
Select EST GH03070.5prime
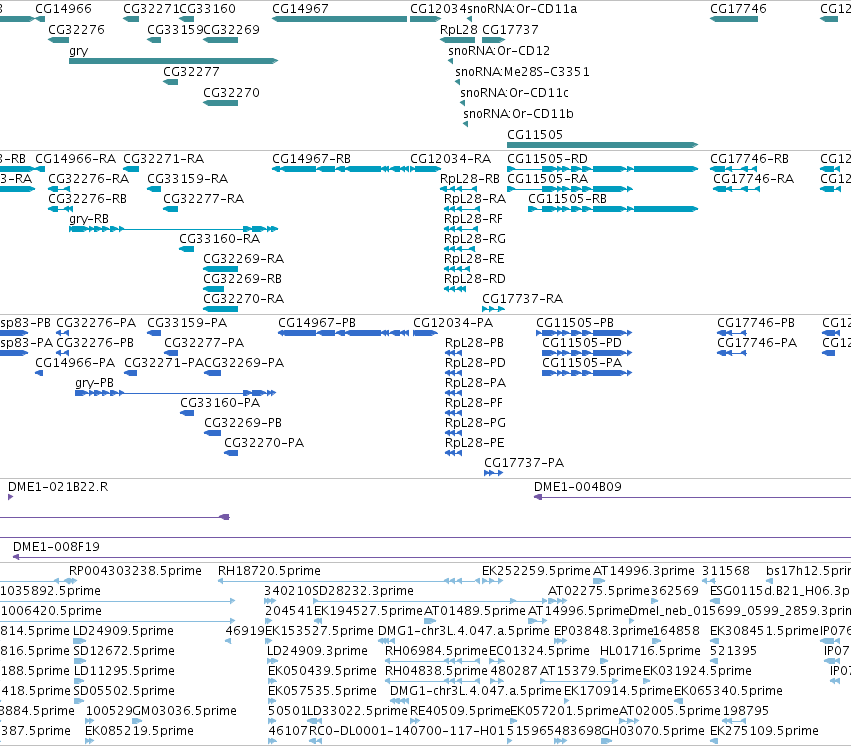(607, 742)
